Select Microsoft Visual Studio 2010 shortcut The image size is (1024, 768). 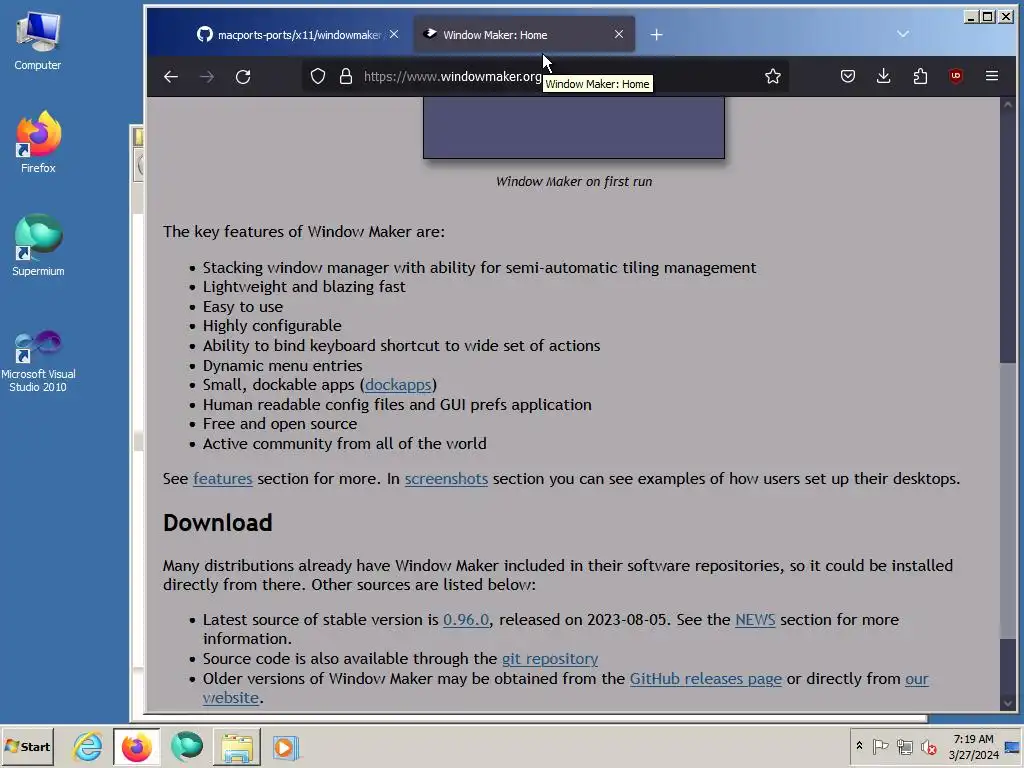38,361
